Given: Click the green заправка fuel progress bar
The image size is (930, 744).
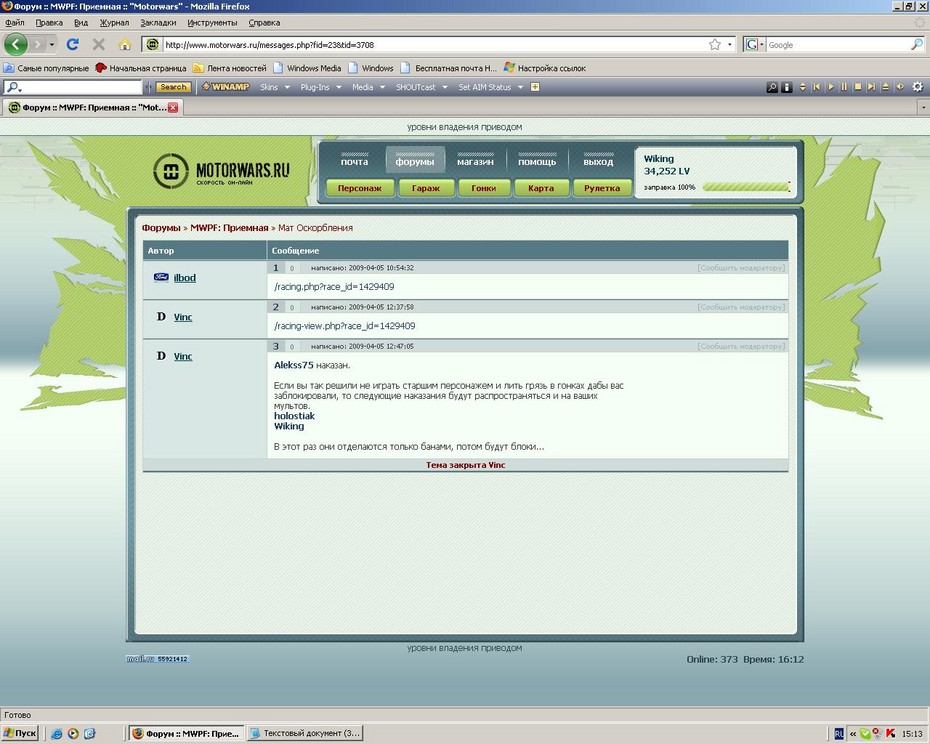Looking at the screenshot, I should (x=745, y=187).
